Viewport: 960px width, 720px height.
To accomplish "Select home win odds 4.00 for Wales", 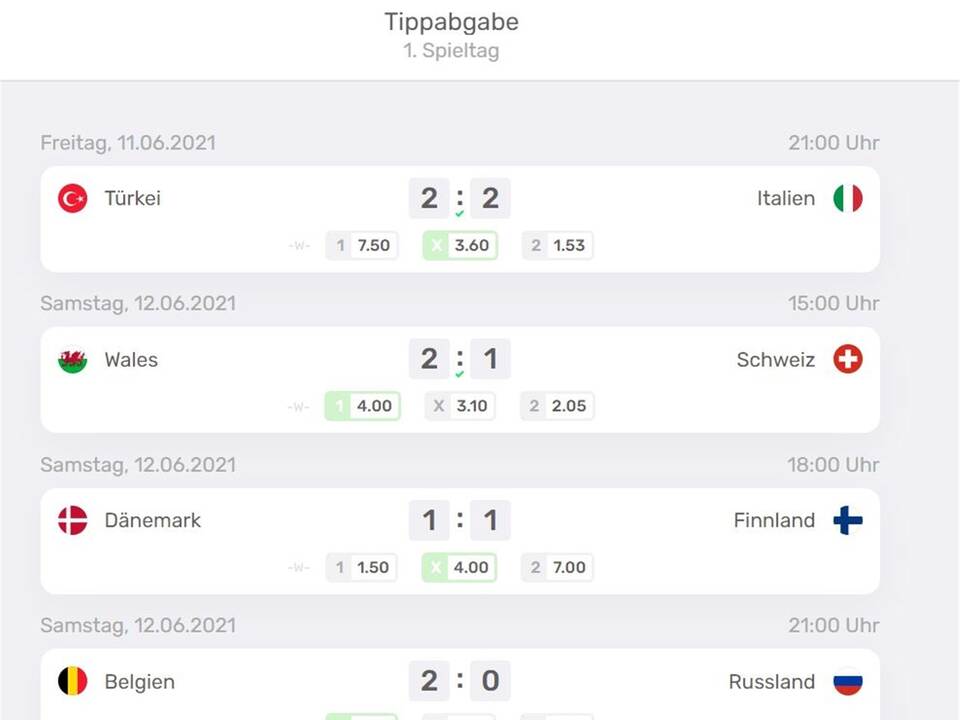I will click(363, 406).
